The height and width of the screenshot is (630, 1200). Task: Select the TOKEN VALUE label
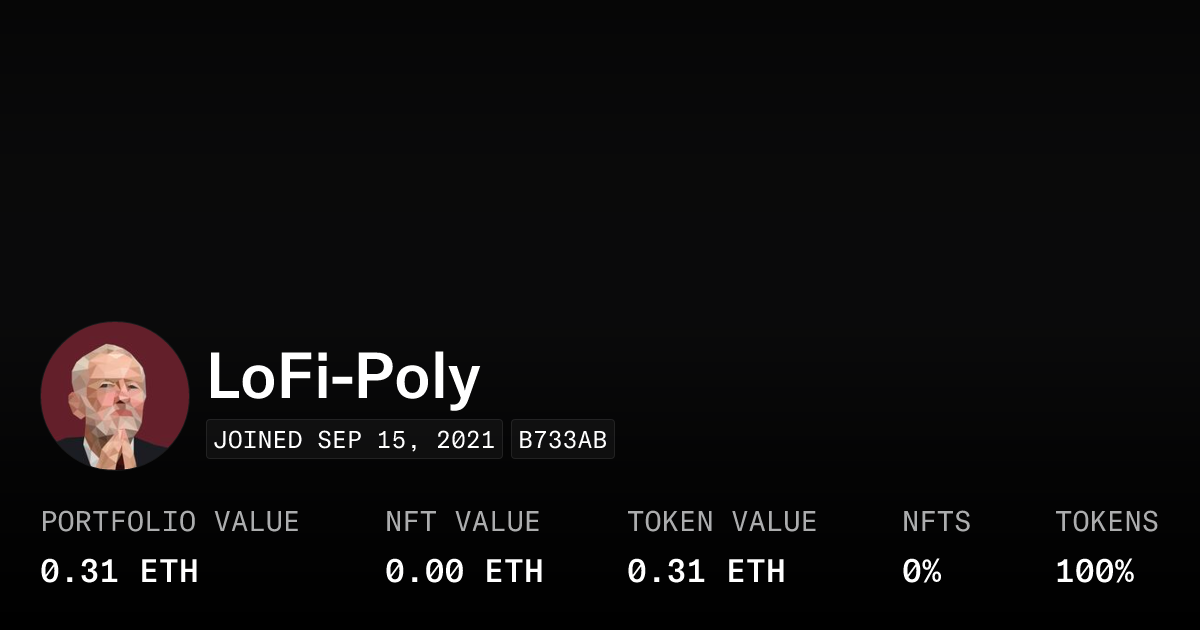tap(722, 522)
